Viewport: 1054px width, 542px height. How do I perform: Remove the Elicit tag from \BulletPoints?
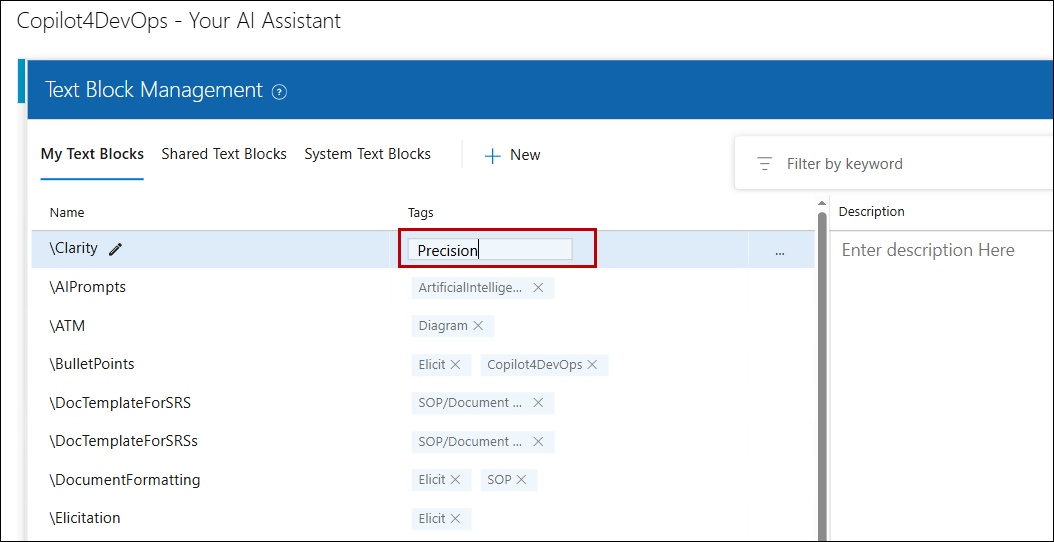click(x=455, y=364)
